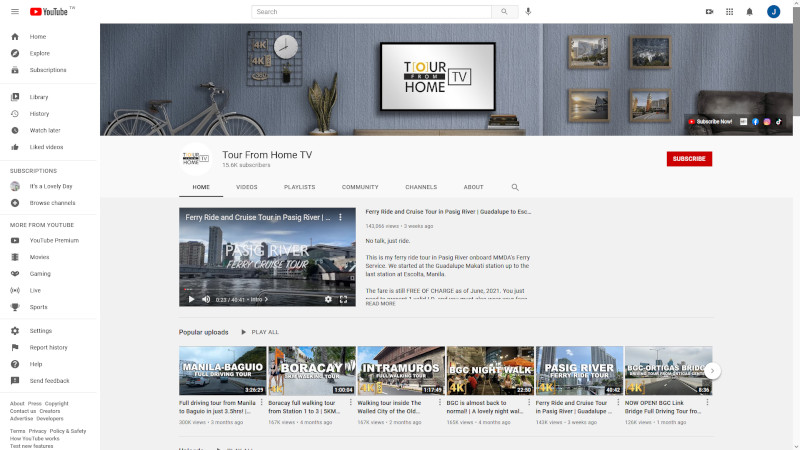Open the hamburger guide menu

14,12
